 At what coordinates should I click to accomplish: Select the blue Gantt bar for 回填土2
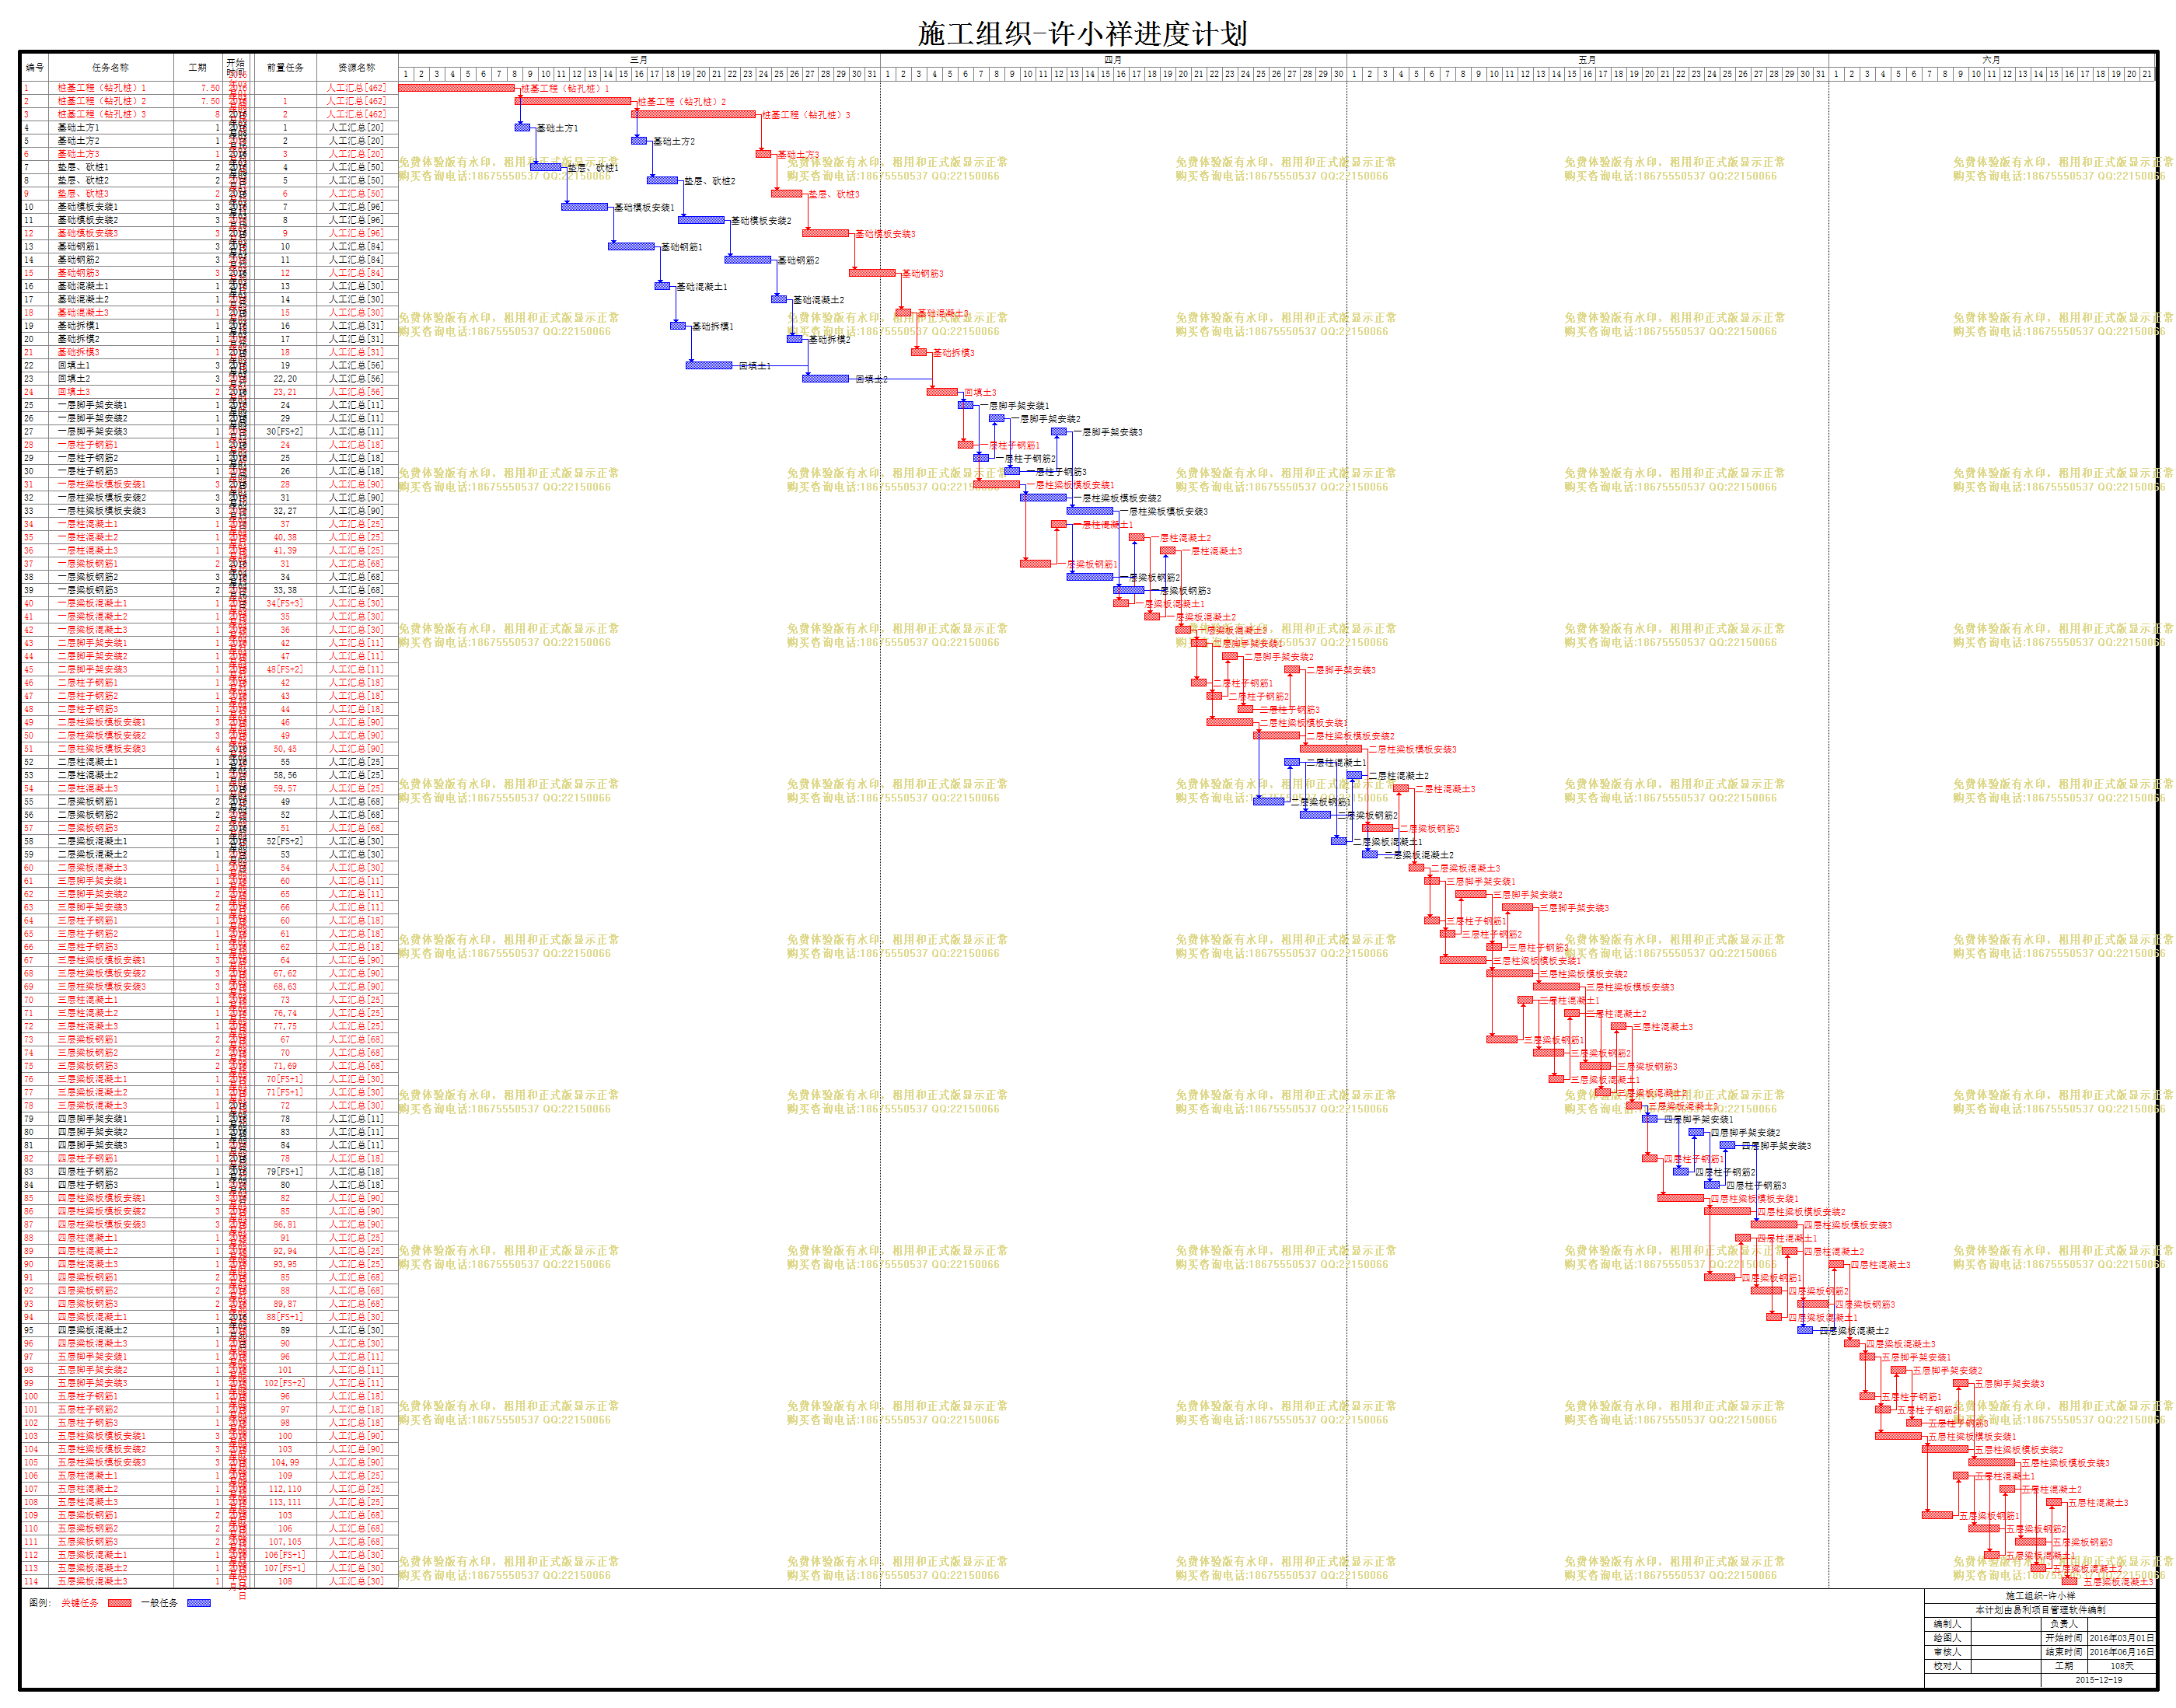coord(826,378)
